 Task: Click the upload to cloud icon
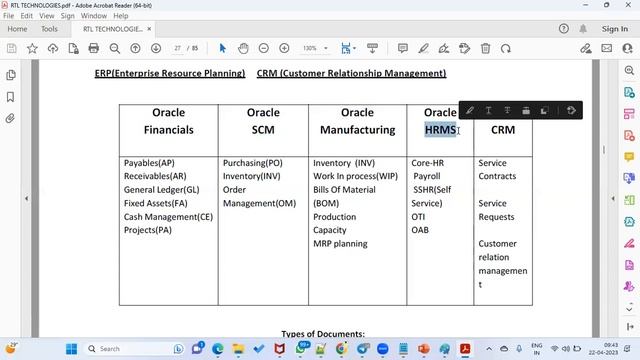[x=53, y=49]
